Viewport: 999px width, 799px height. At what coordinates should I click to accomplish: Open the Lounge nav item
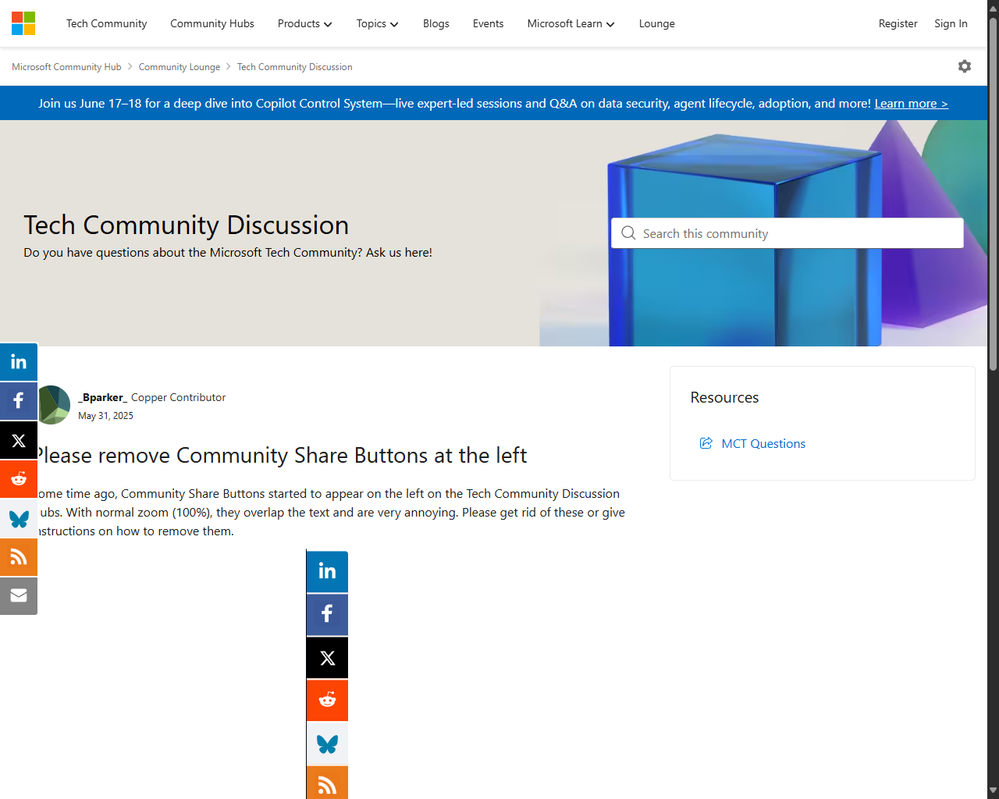point(657,24)
